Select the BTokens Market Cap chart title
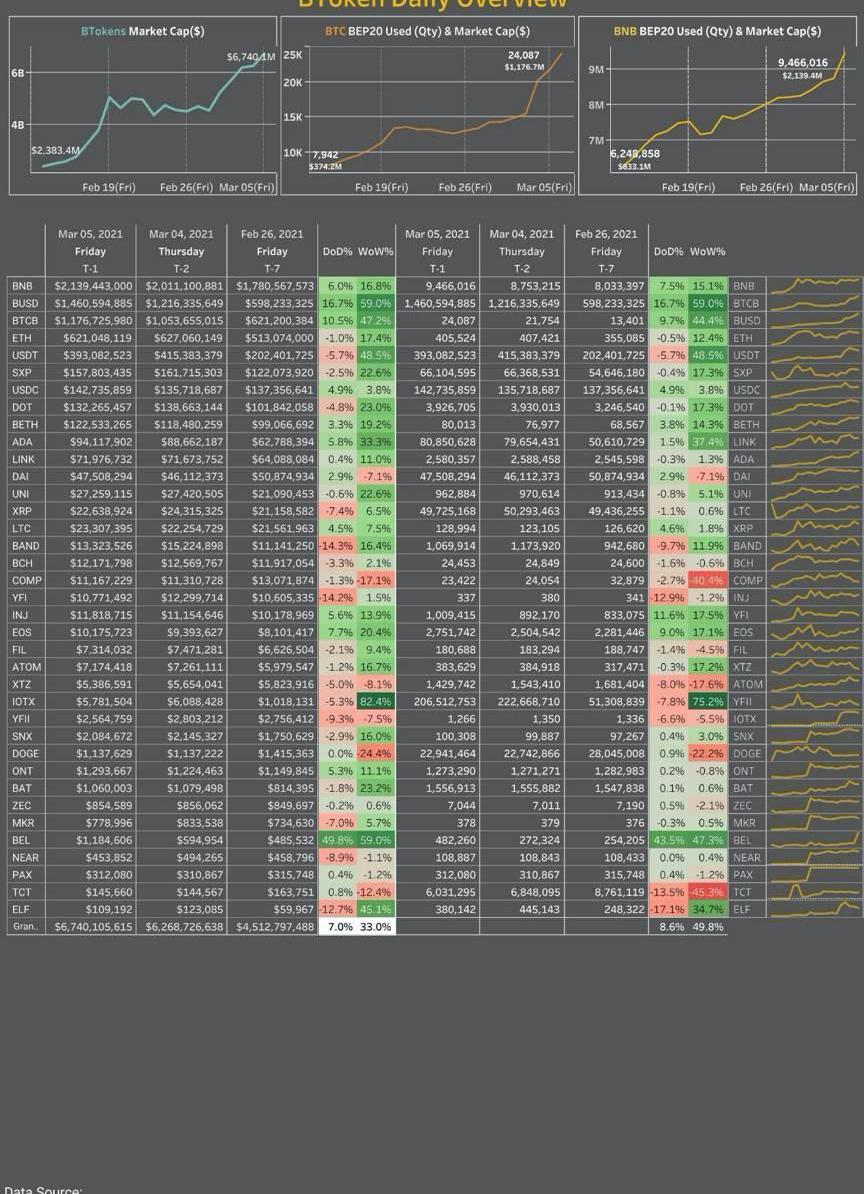 coord(142,31)
